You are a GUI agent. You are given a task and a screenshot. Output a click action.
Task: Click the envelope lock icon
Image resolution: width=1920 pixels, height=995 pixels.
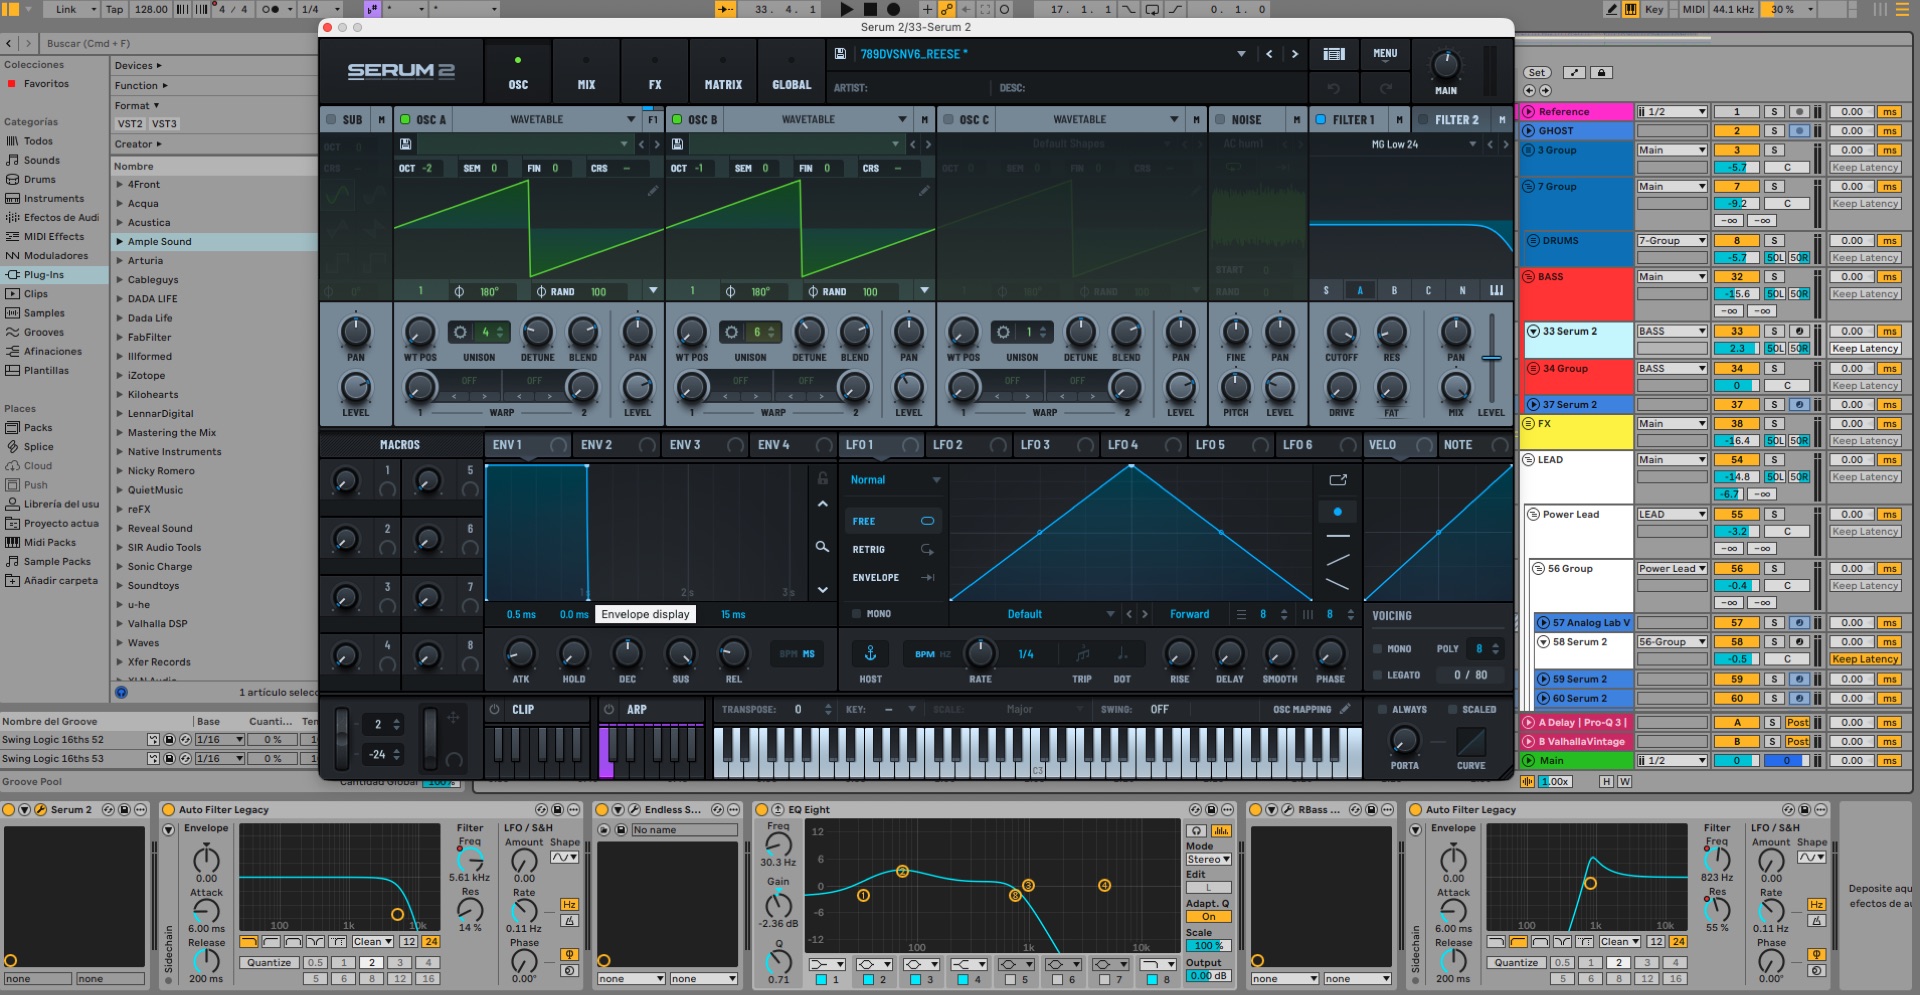click(822, 478)
